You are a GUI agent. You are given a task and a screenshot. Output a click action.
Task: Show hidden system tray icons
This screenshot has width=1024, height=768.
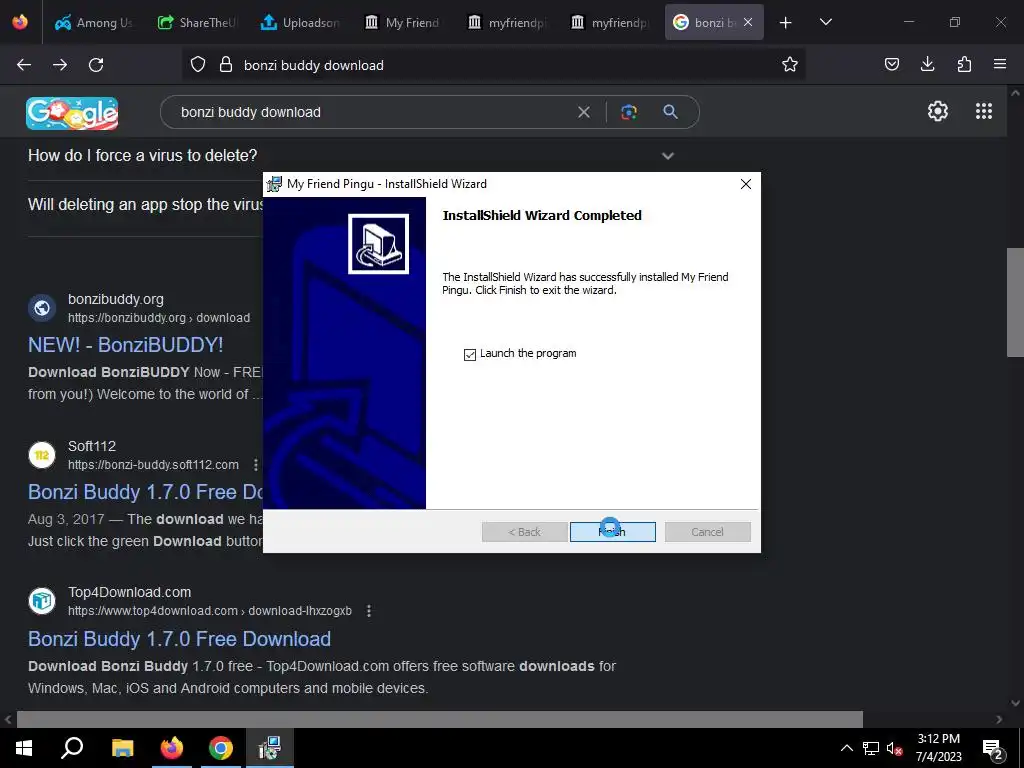click(x=846, y=748)
